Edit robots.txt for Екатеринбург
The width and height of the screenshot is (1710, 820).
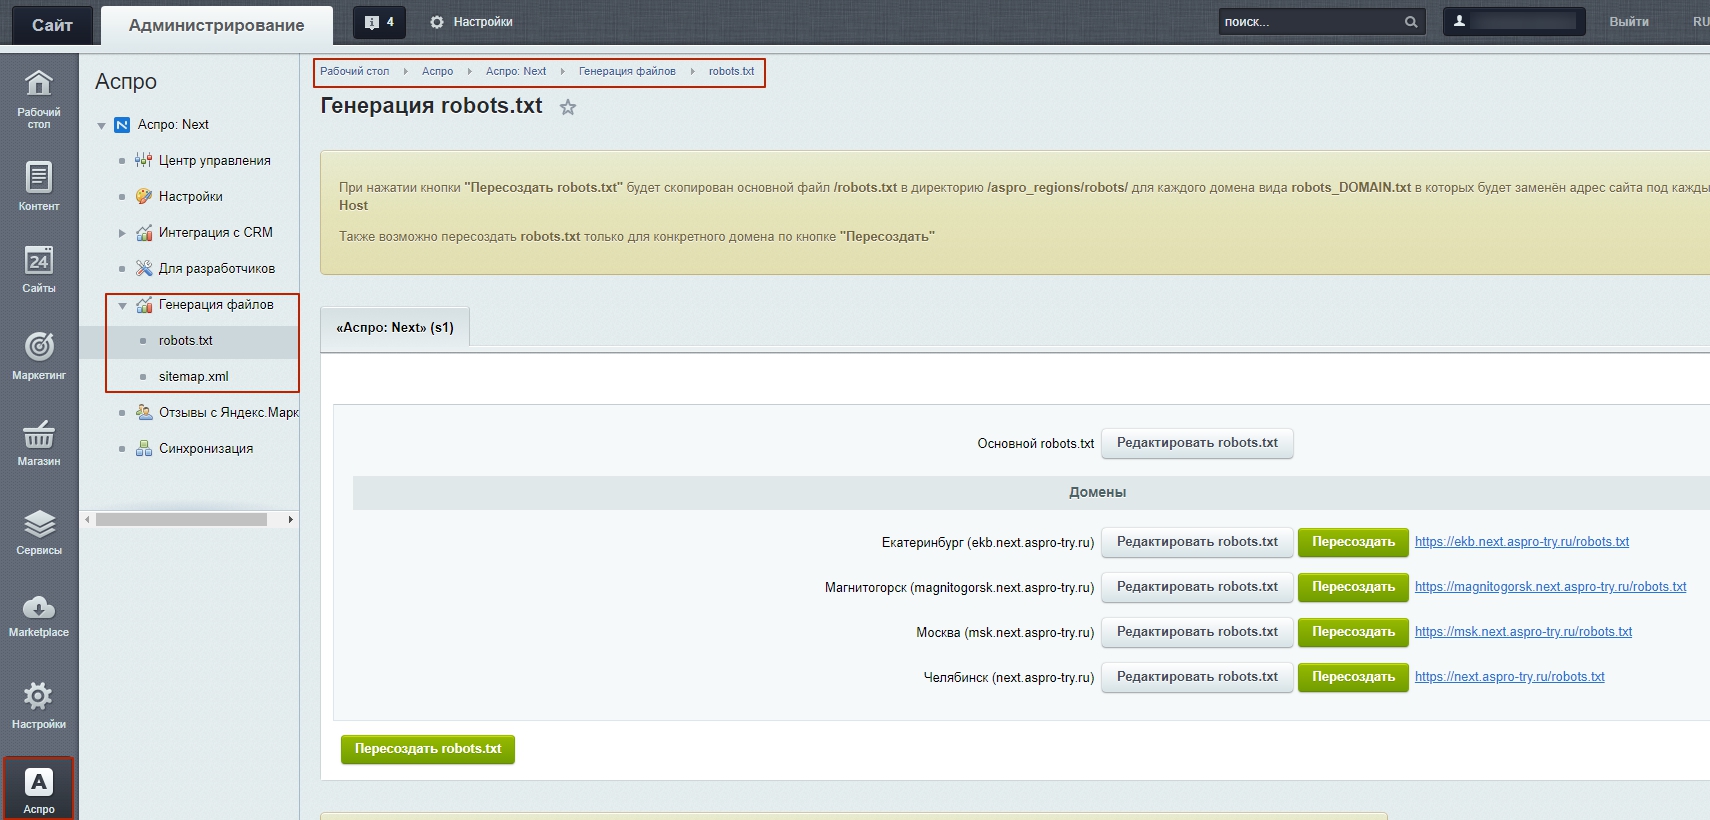tap(1197, 542)
